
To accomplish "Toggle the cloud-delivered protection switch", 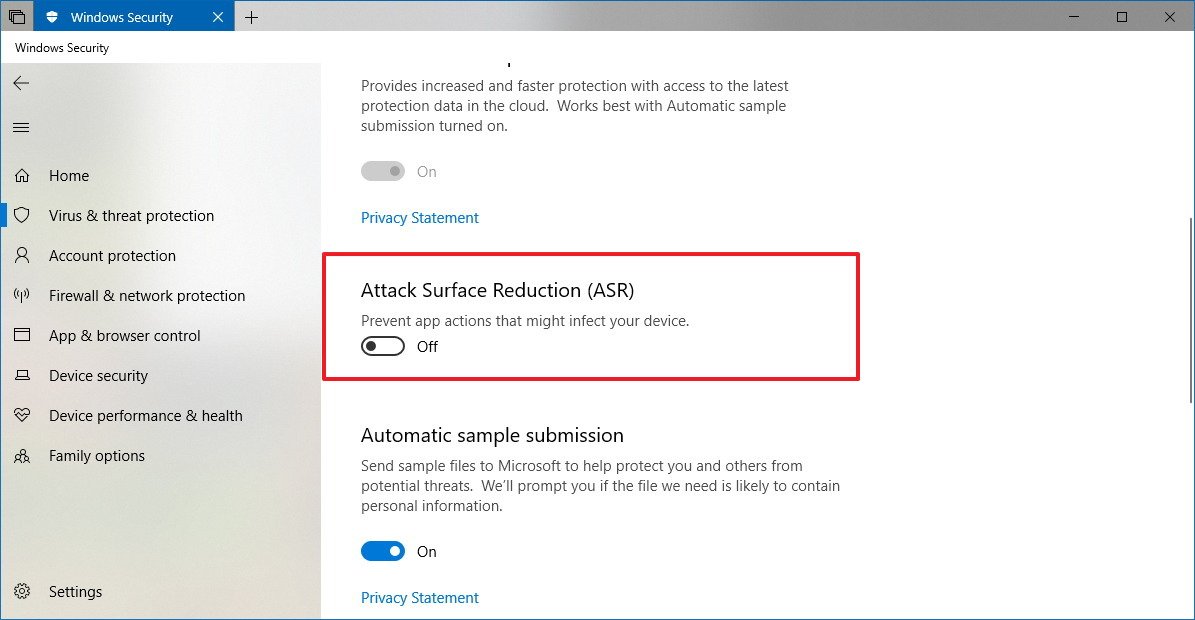I will tap(383, 172).
